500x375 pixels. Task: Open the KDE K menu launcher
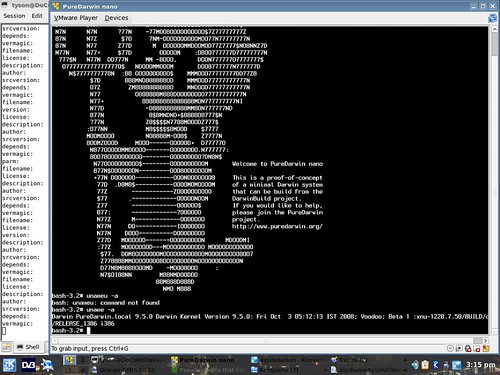(9, 365)
